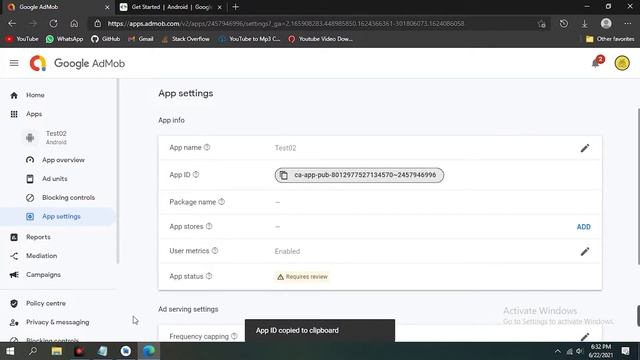Open the notifications bell
This screenshot has width=640, height=360.
[596, 63]
